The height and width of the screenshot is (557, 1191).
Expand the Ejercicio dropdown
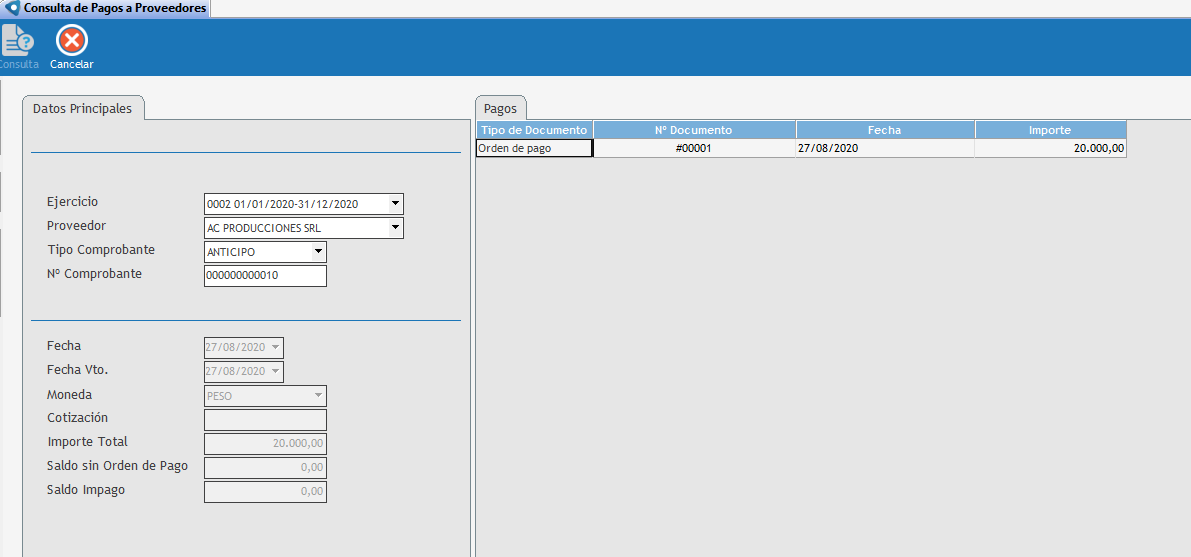point(395,204)
